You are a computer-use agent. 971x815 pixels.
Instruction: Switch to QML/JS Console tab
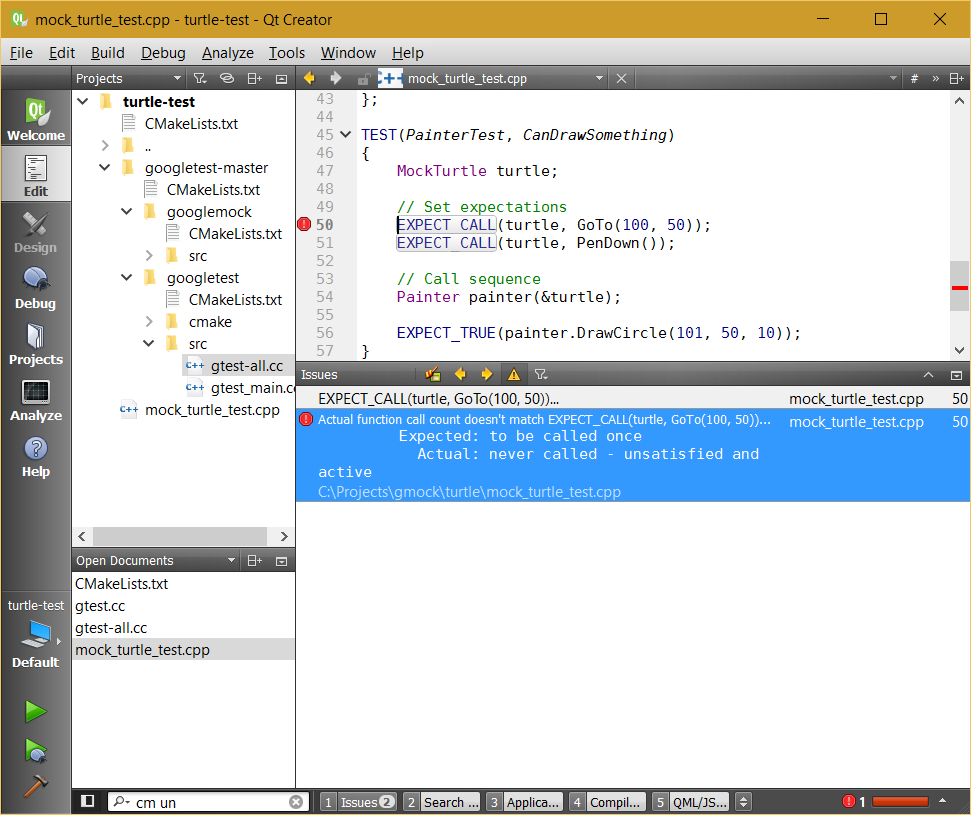click(691, 802)
